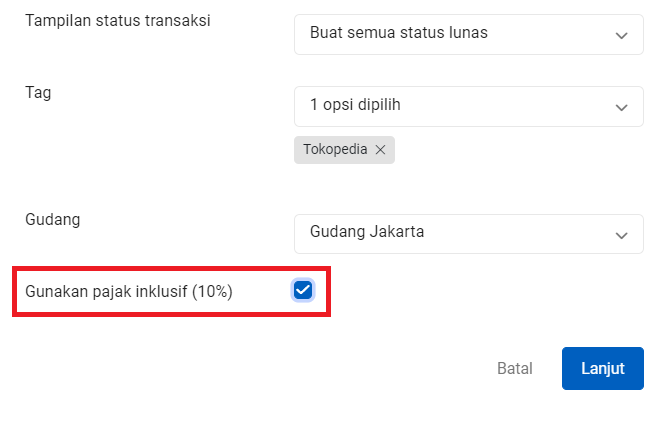Remove the Tokopedia tag with its X
Image resolution: width=663 pixels, height=421 pixels.
point(380,150)
